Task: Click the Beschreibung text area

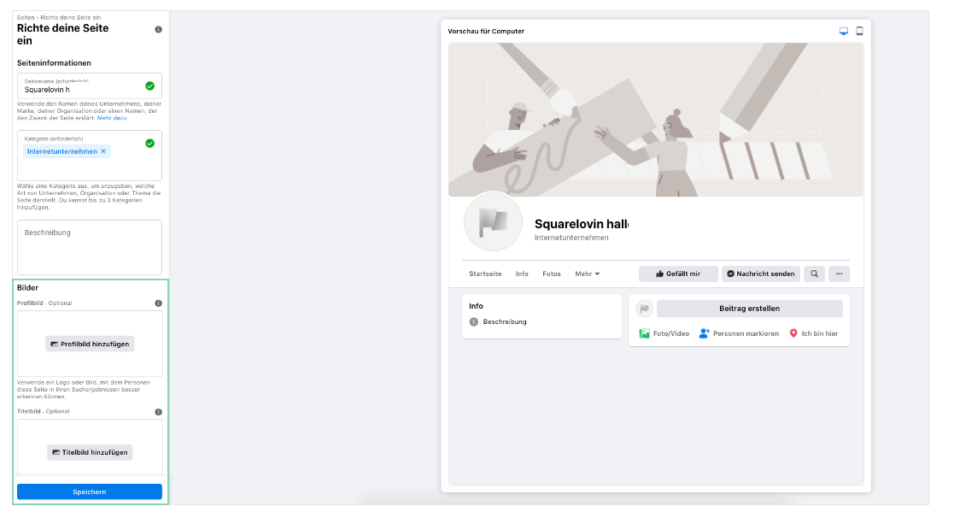Action: pyautogui.click(x=89, y=247)
